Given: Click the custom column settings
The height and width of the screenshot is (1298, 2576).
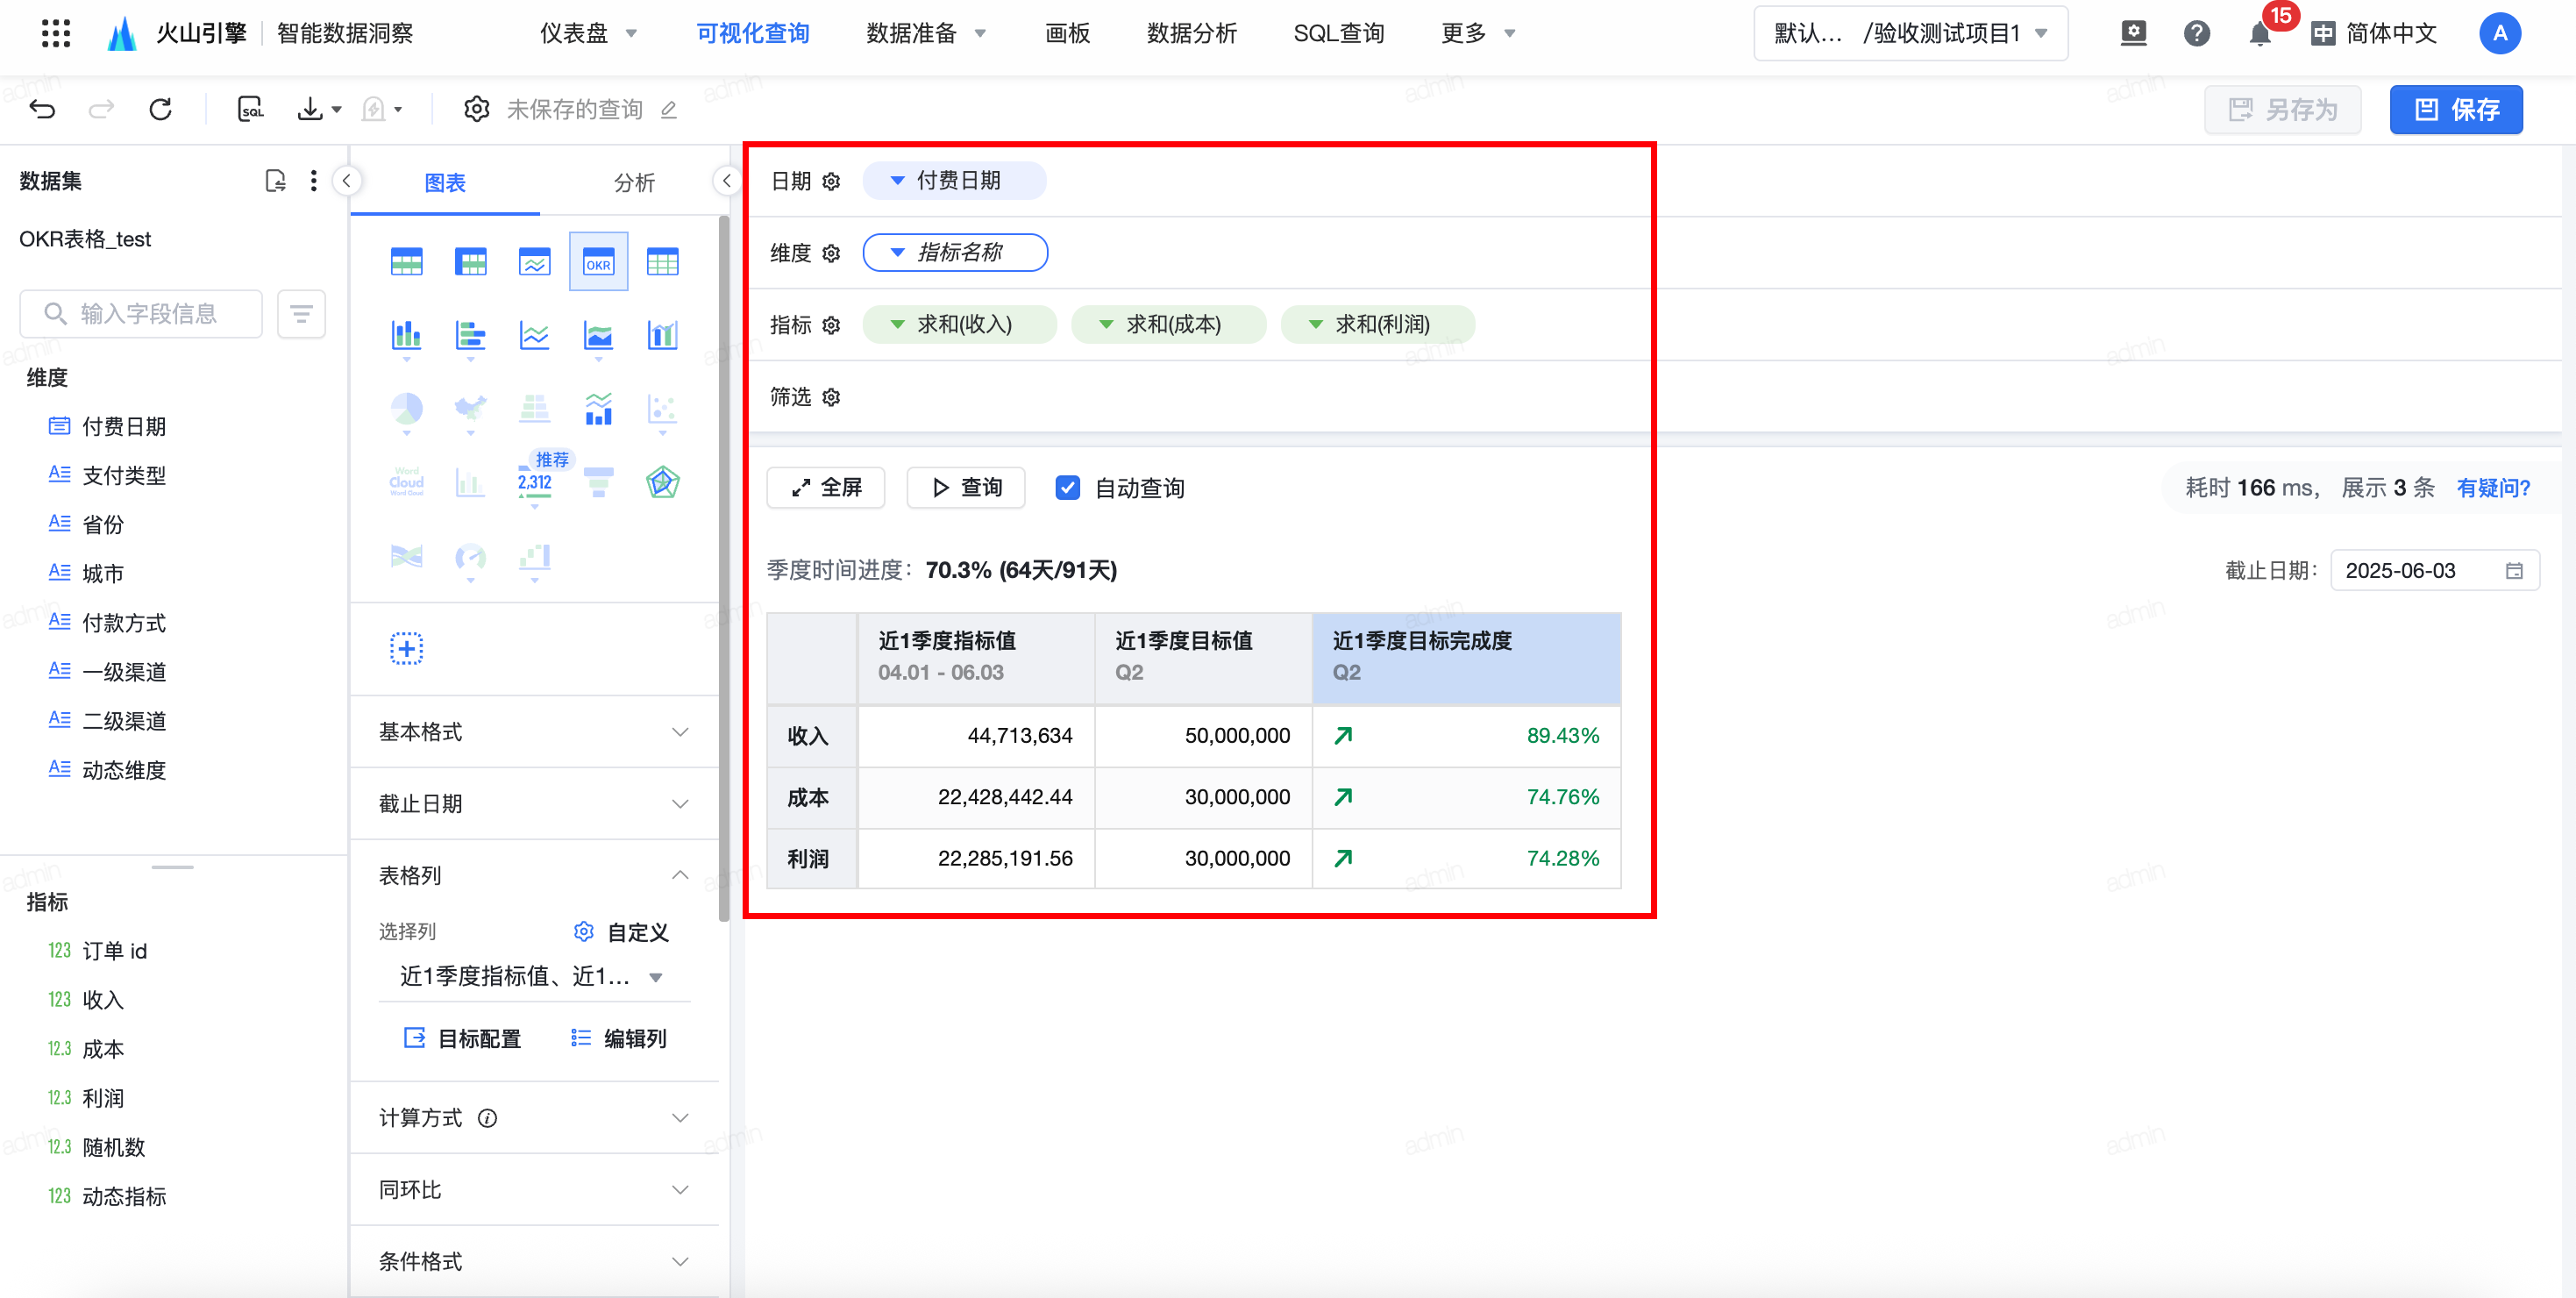Looking at the screenshot, I should [621, 932].
